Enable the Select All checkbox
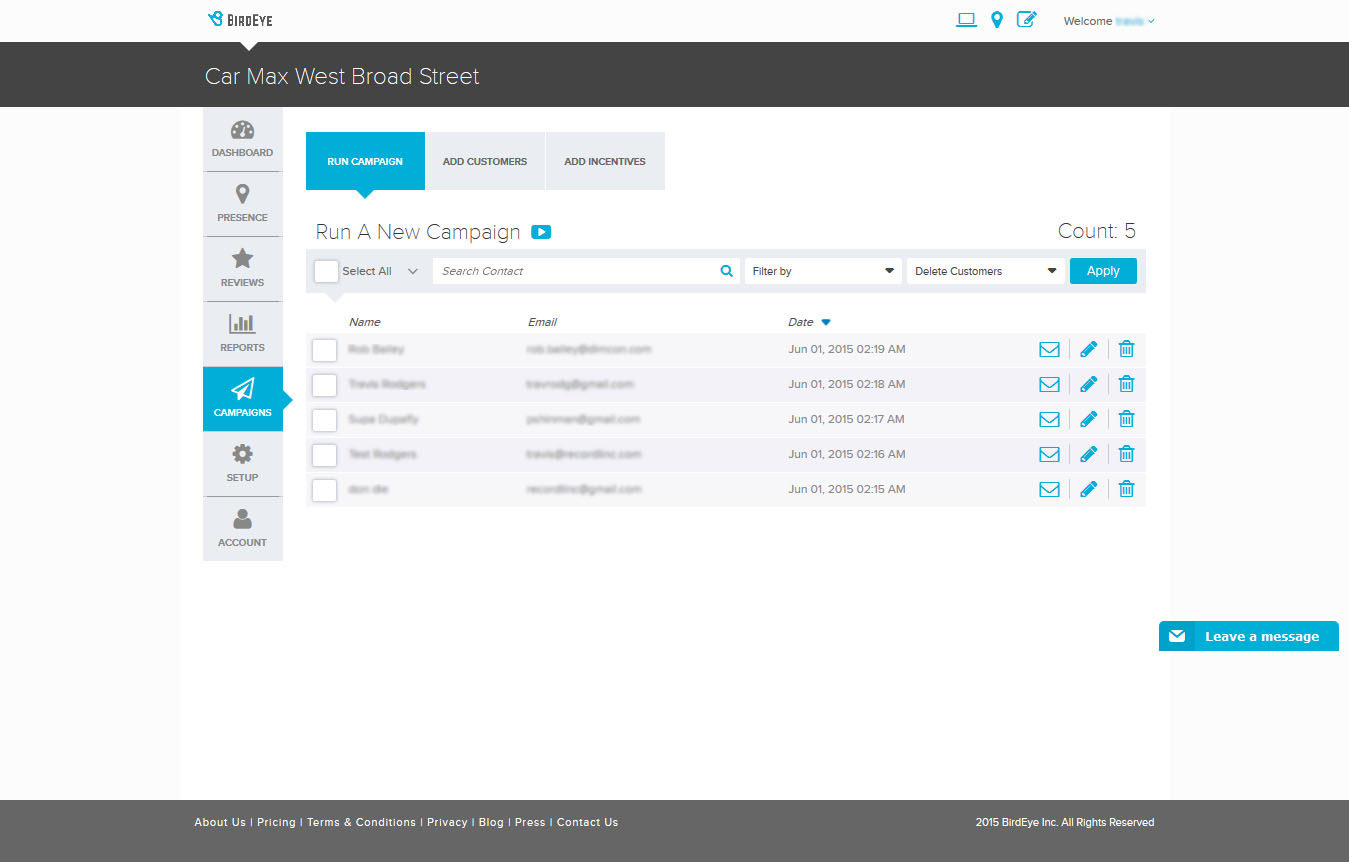Image resolution: width=1349 pixels, height=862 pixels. point(325,270)
